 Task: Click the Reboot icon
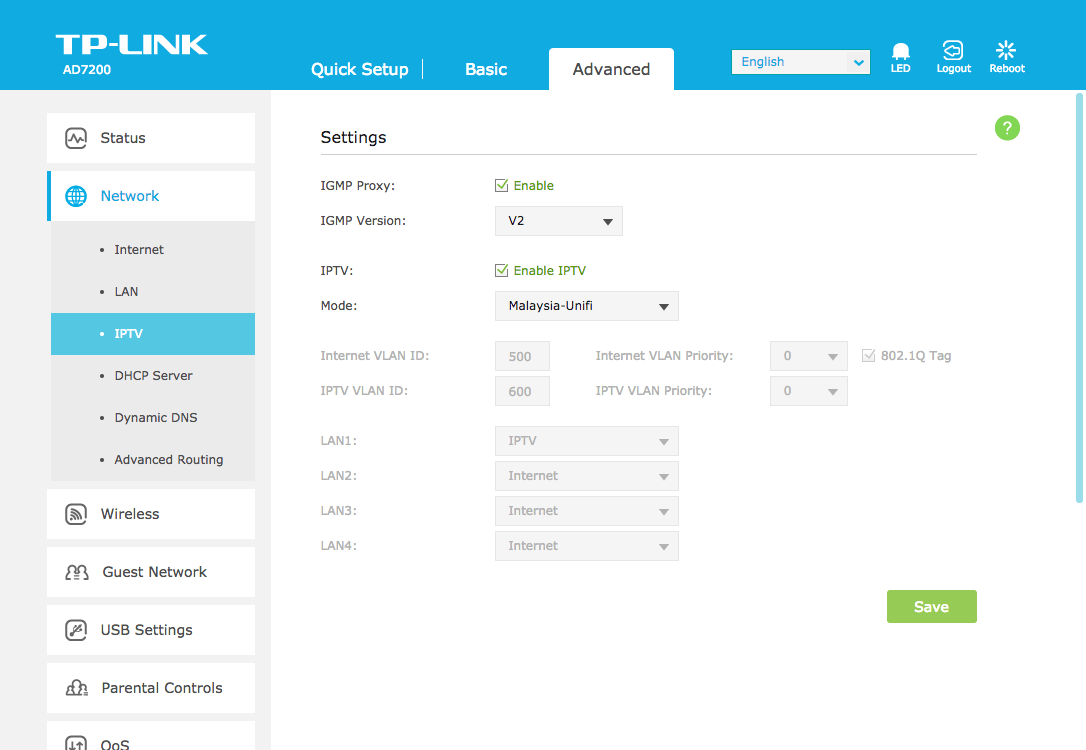point(1006,50)
